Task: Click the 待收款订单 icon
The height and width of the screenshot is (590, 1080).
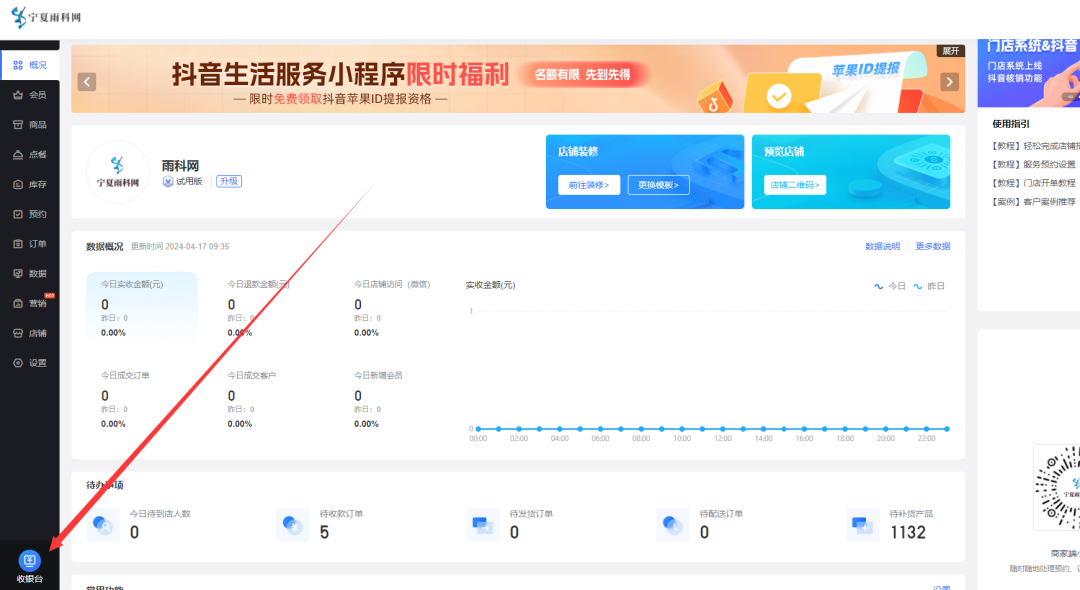Action: pos(292,525)
